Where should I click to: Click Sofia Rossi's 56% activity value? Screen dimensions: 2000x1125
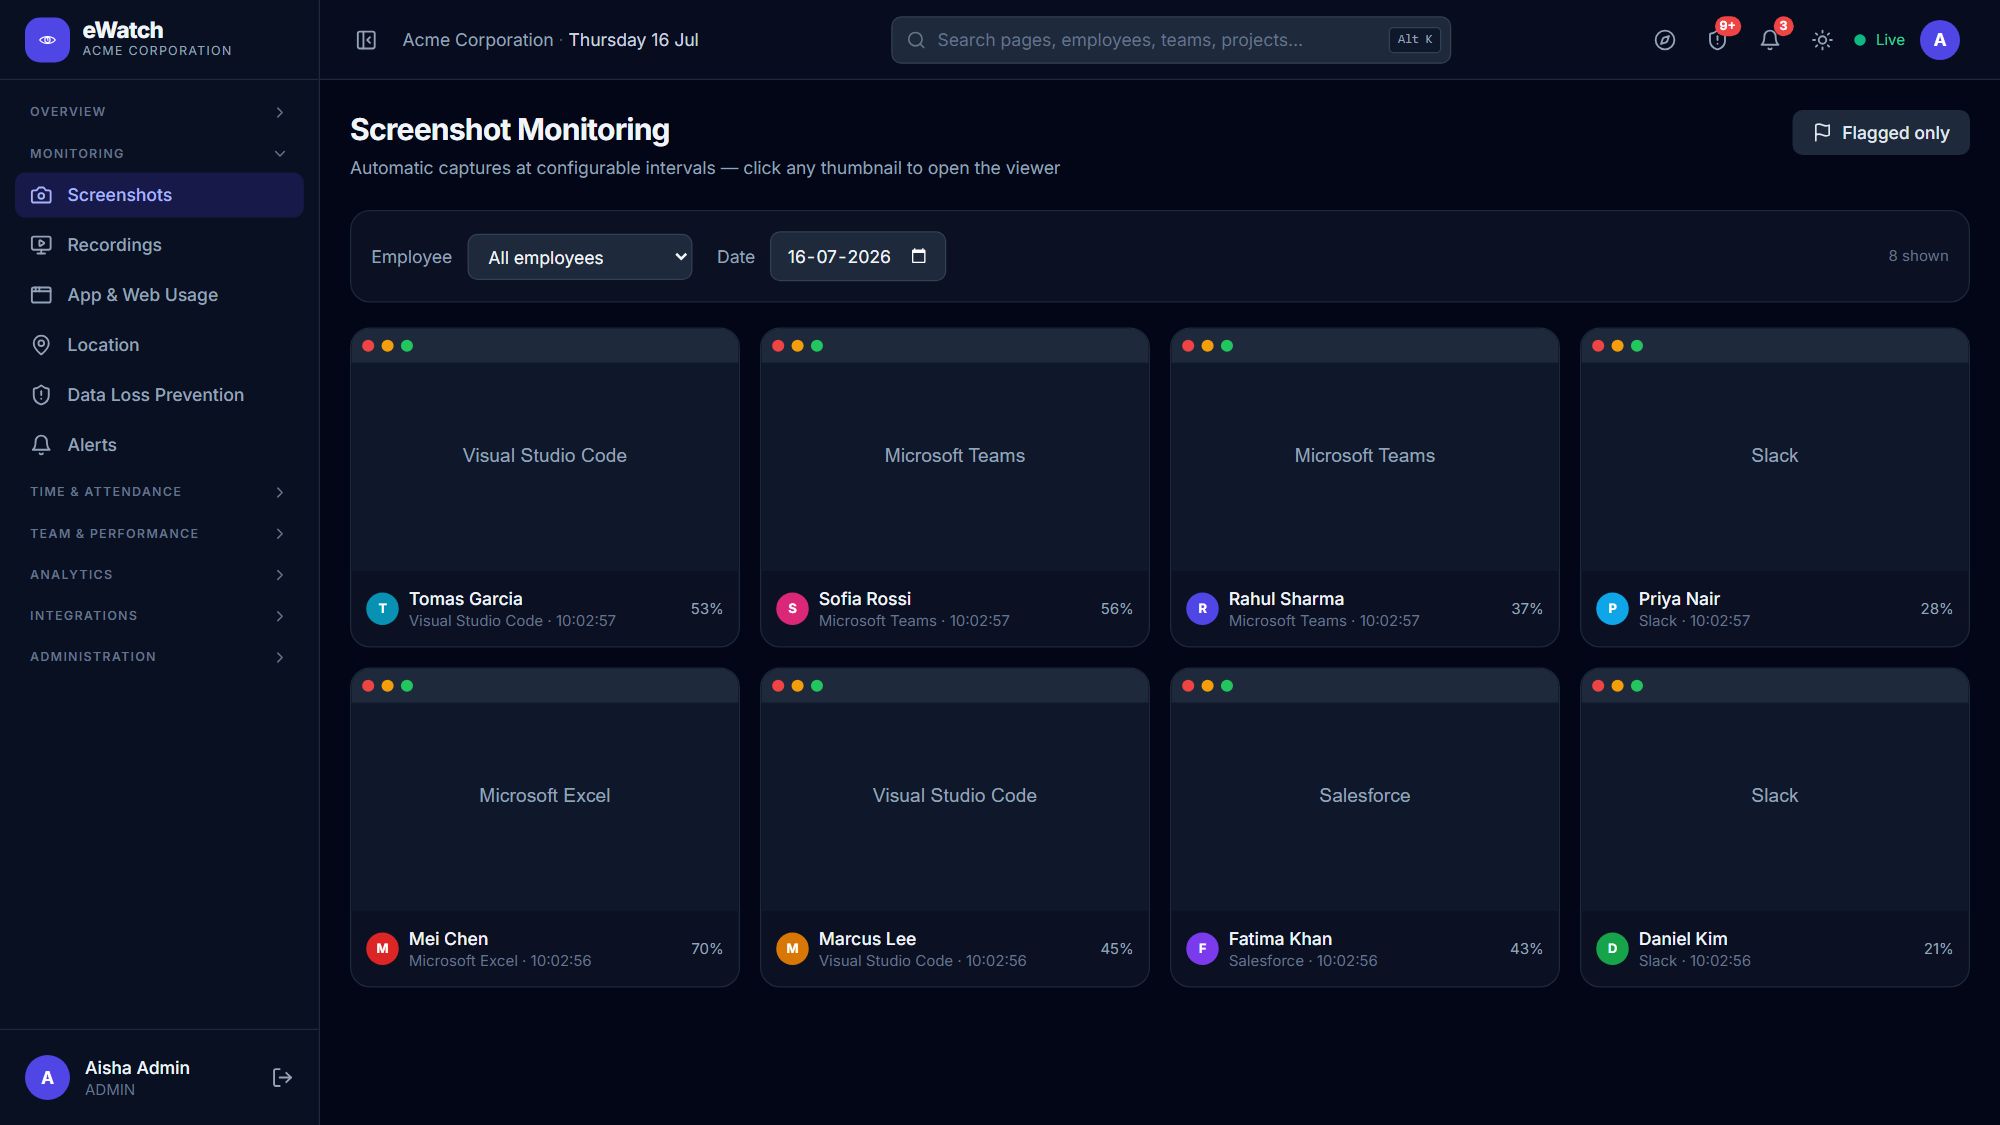(1117, 609)
